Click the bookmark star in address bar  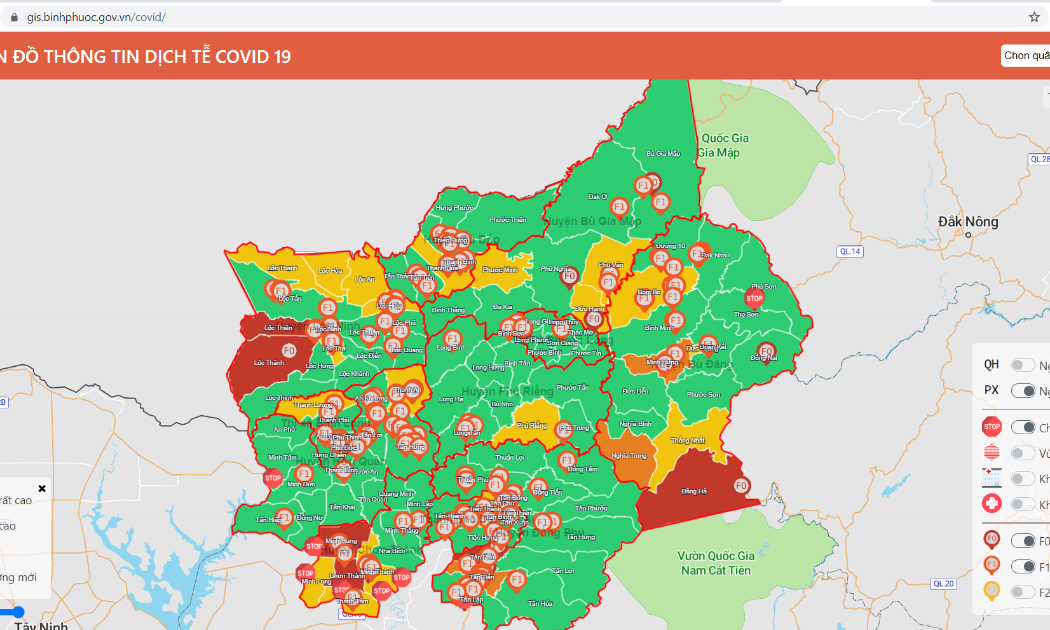[x=1034, y=17]
